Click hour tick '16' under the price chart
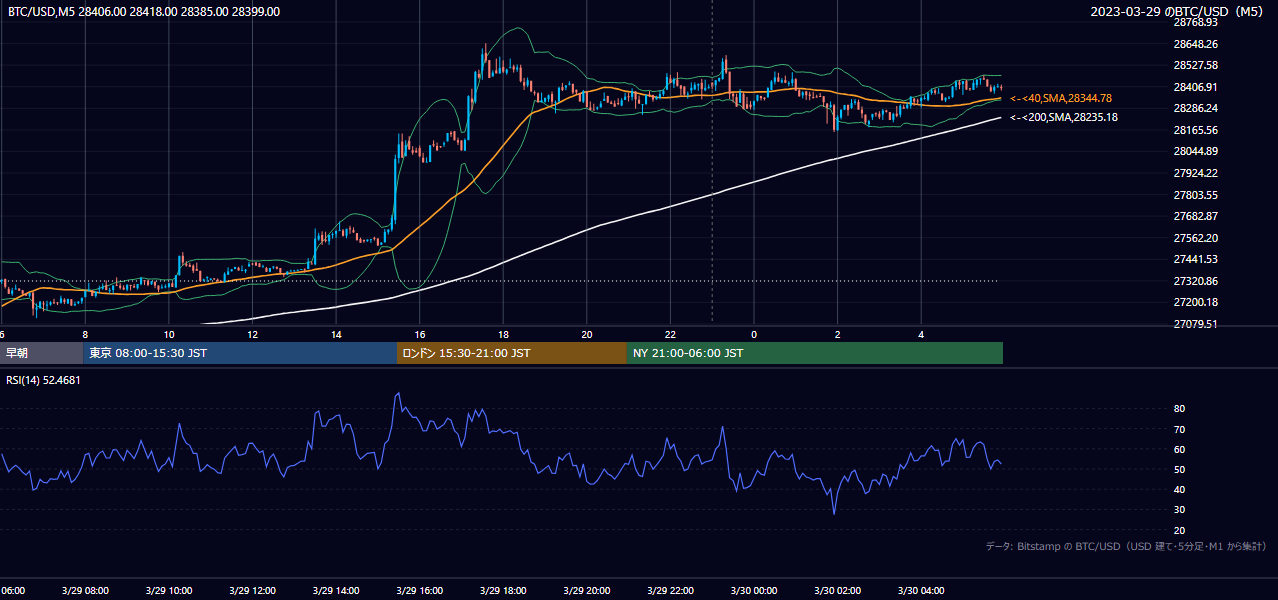This screenshot has width=1278, height=600. [419, 334]
